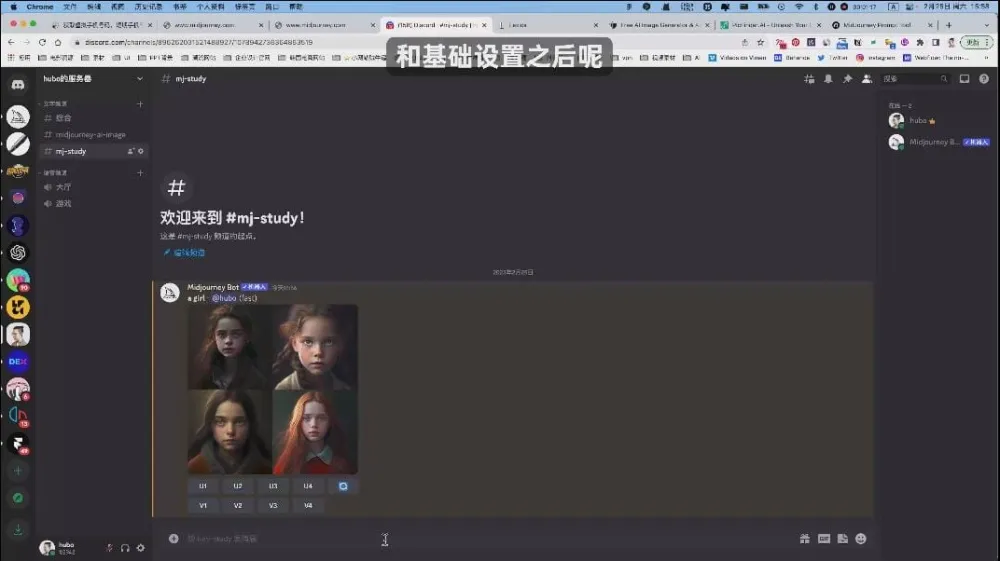Click the emoji picker smiley icon
The height and width of the screenshot is (561, 1000).
tap(861, 539)
